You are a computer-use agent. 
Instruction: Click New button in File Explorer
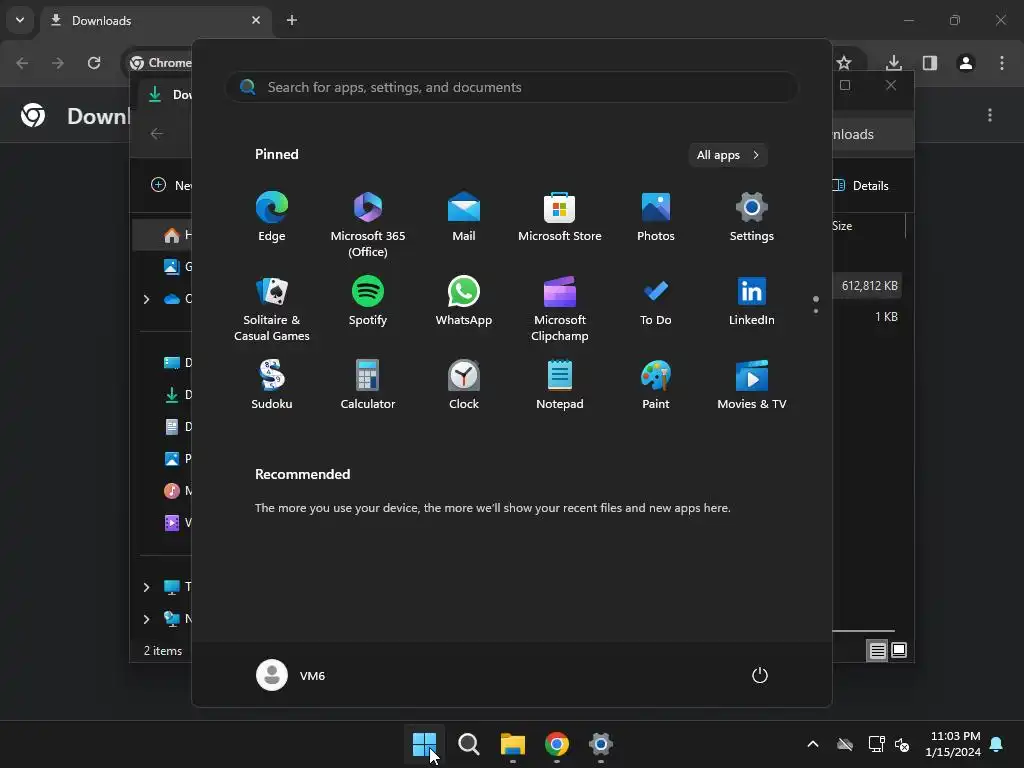tap(171, 185)
